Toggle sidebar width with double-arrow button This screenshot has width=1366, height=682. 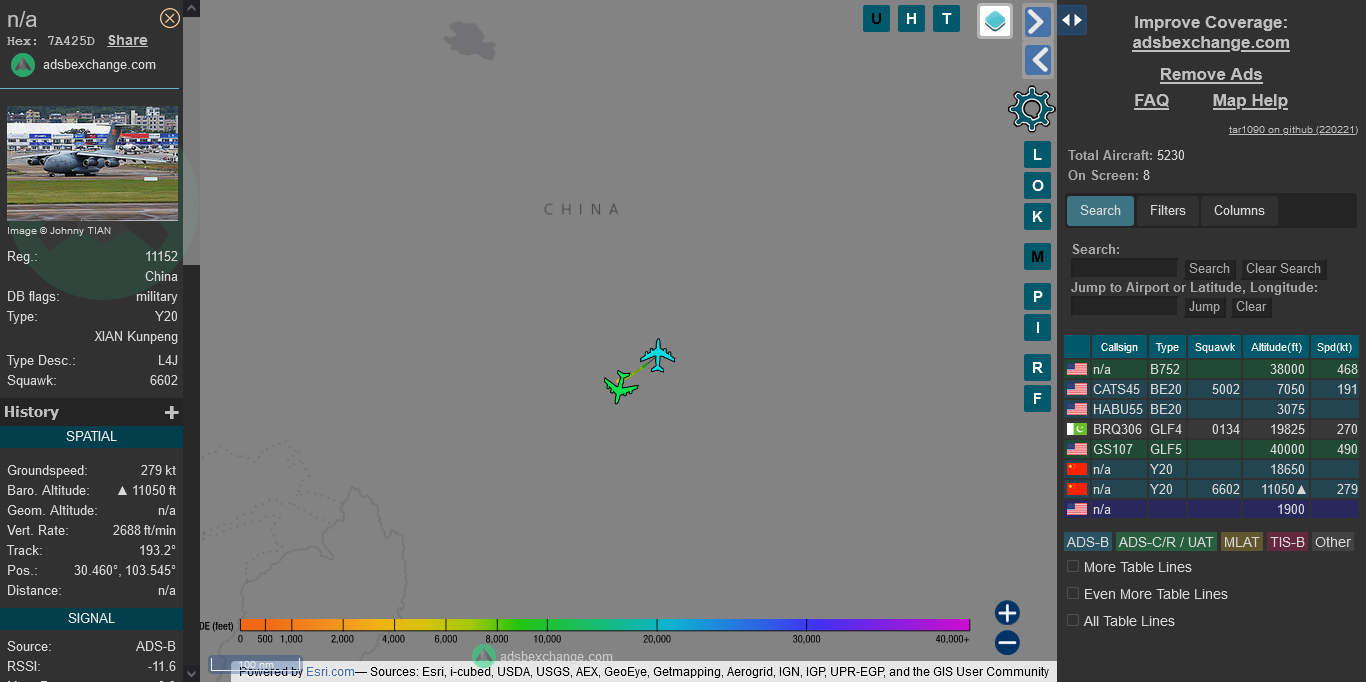(x=1072, y=20)
